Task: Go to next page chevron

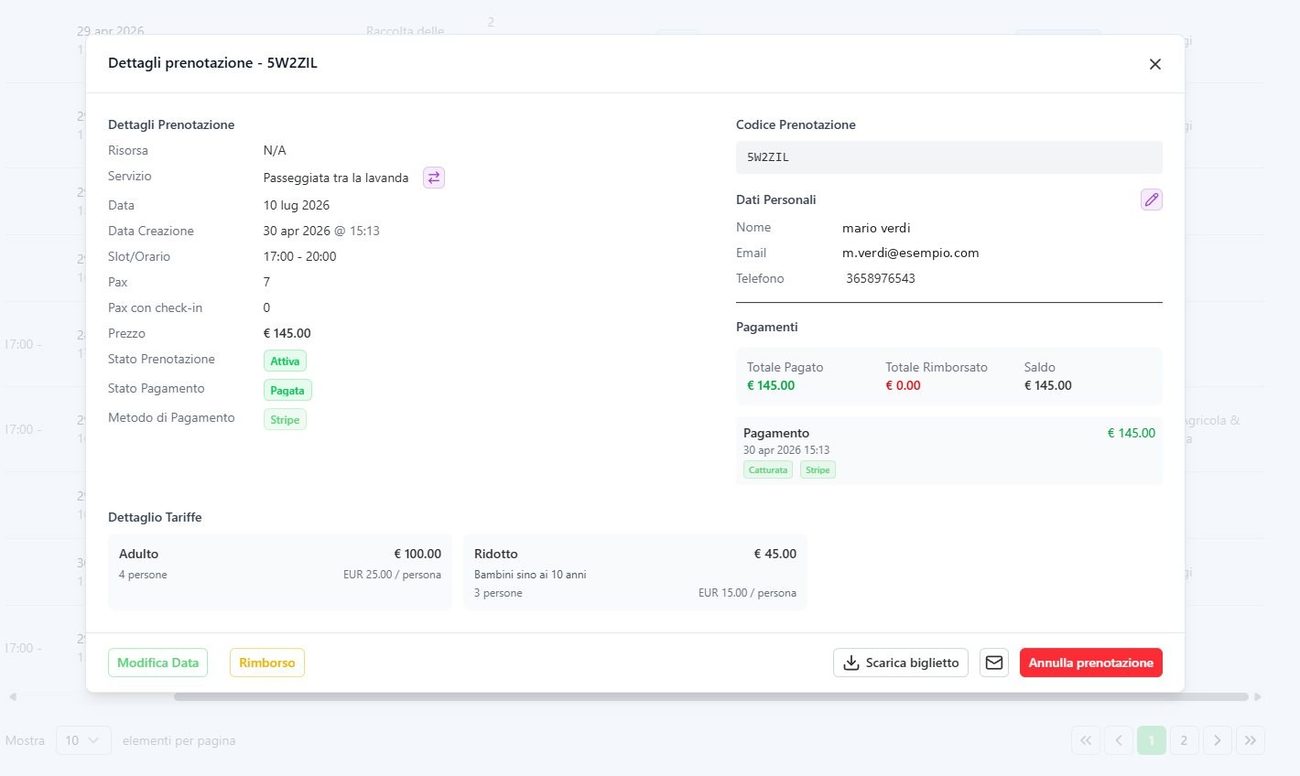Action: [1217, 741]
